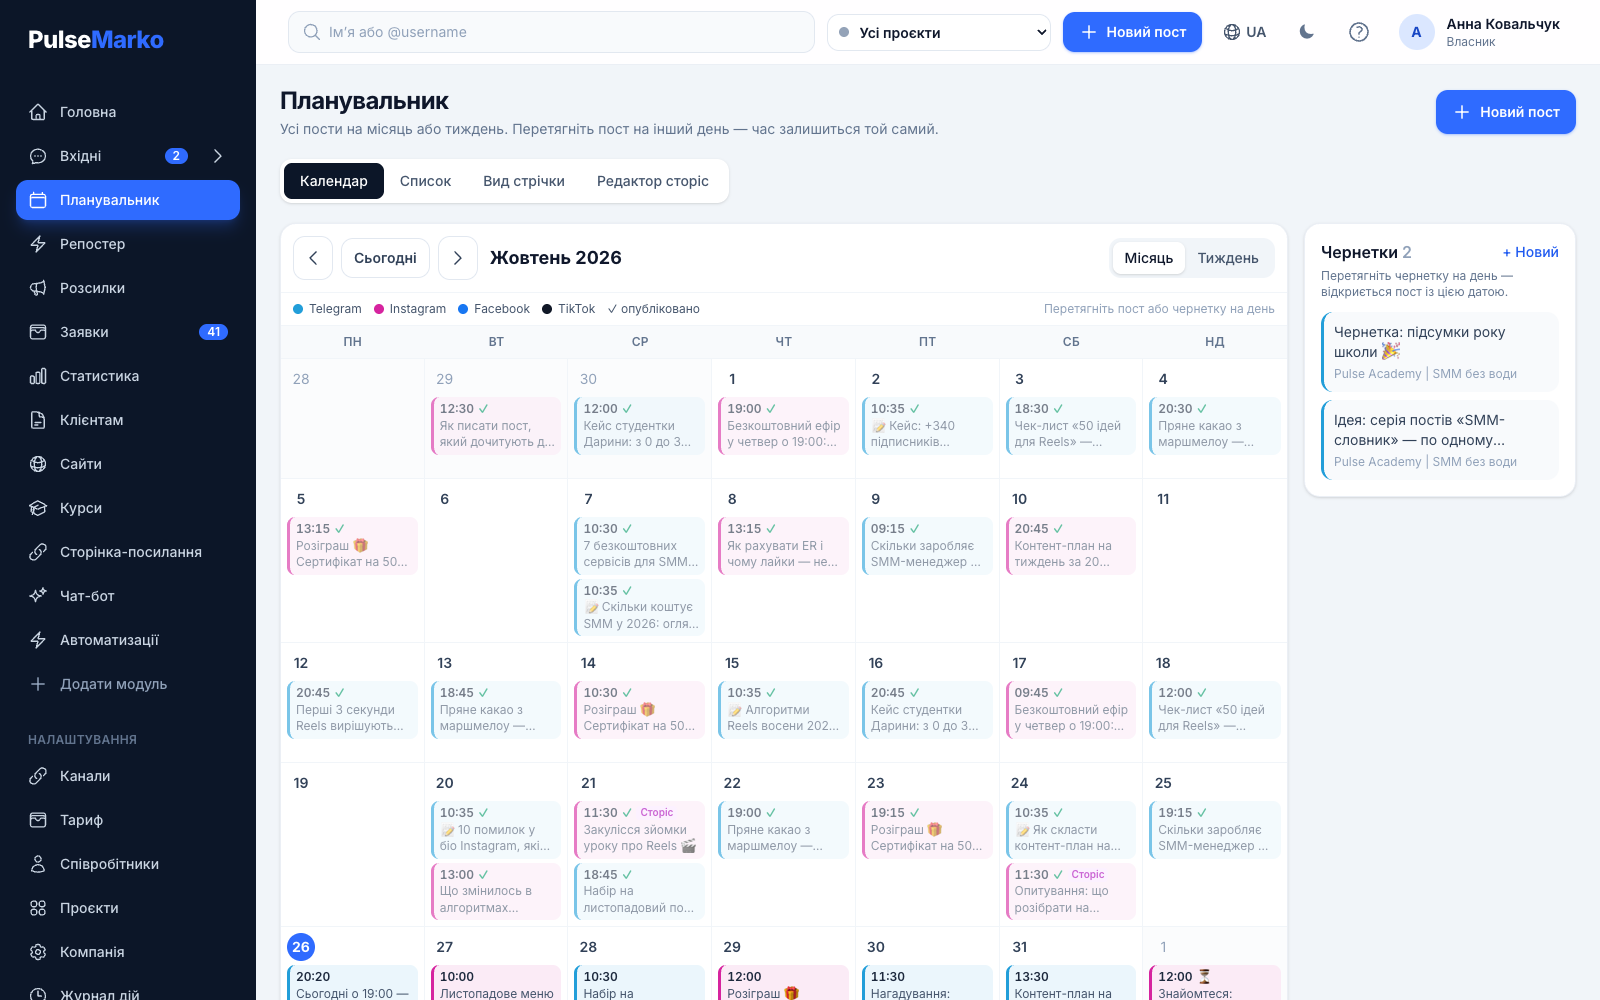Click the Instagram pink legend dot
Viewport: 1600px width, 1000px height.
point(379,309)
